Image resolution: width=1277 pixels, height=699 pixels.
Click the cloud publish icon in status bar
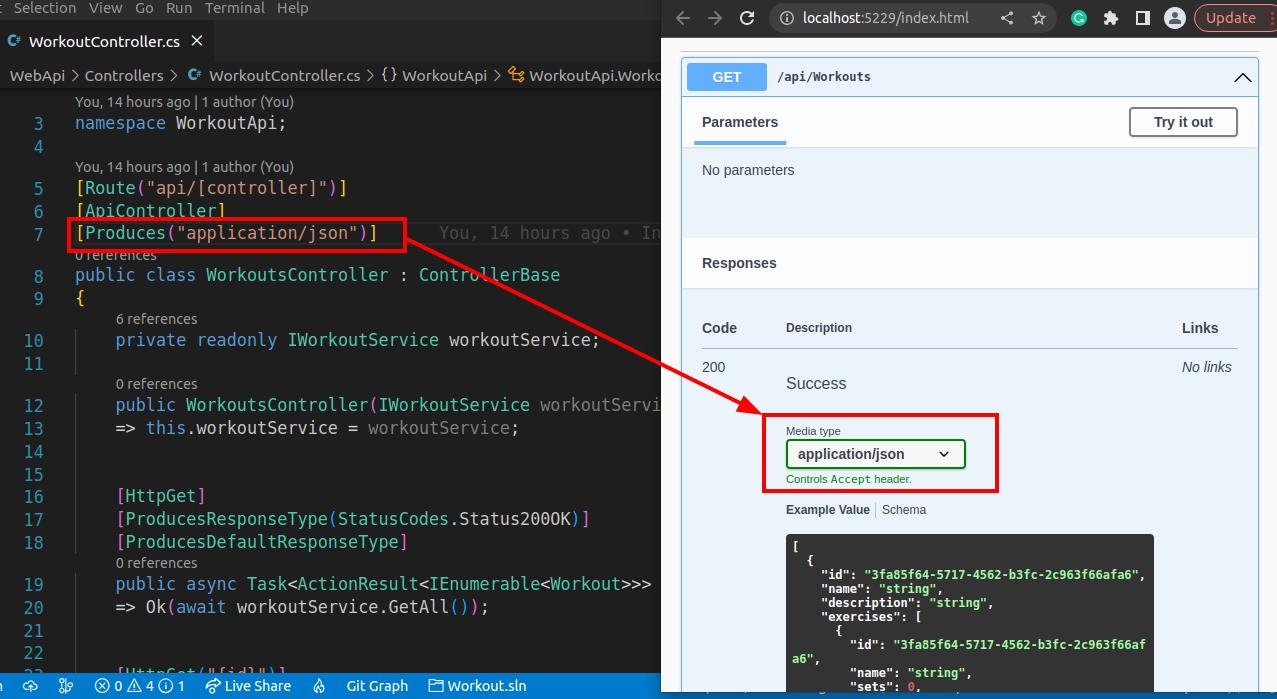[x=31, y=686]
